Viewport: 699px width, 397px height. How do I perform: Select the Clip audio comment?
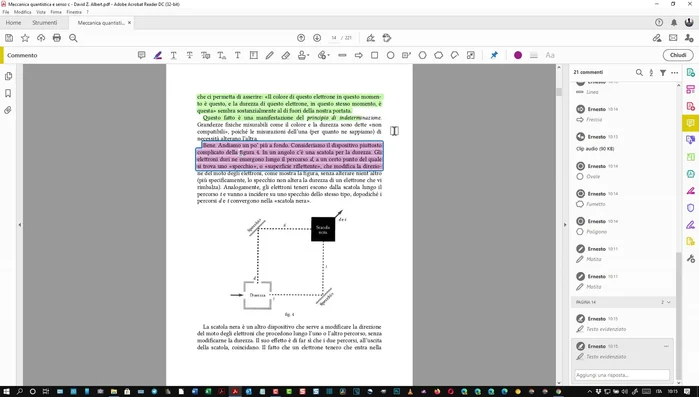click(623, 142)
